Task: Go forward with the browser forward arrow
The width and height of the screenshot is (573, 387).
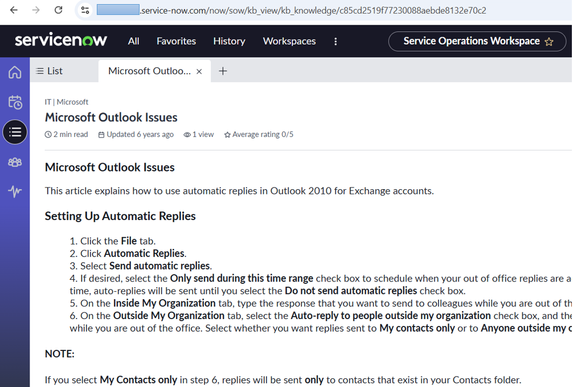Action: pyautogui.click(x=36, y=10)
